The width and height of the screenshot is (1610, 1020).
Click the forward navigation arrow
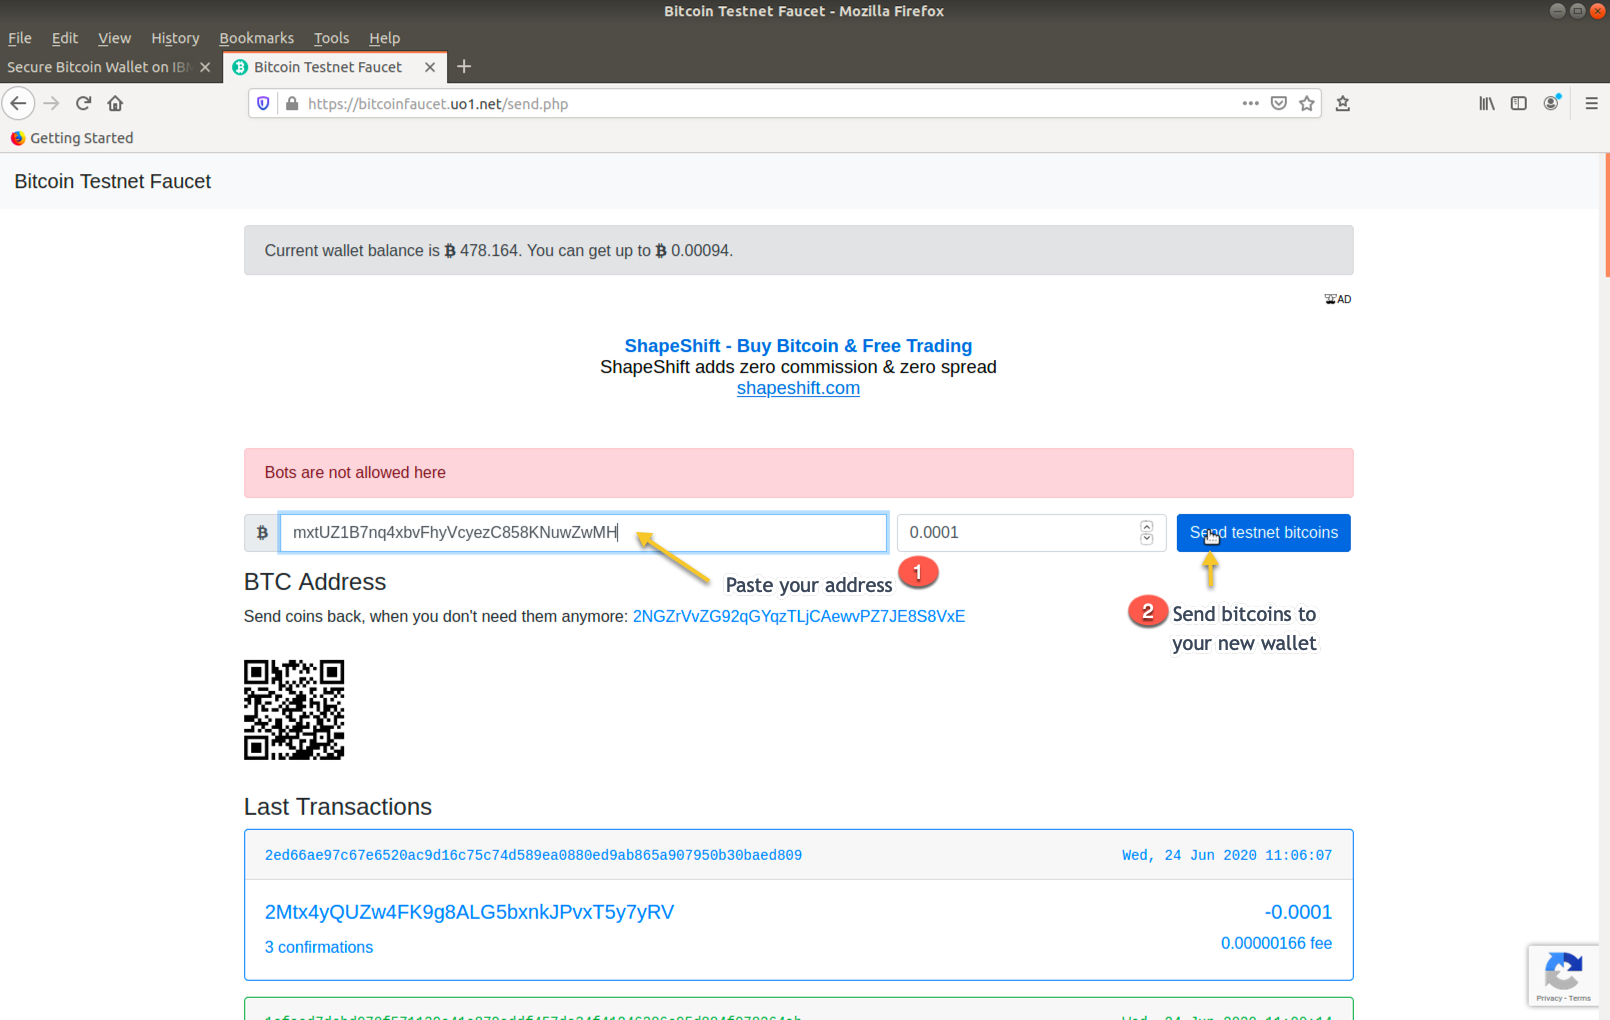pos(51,103)
